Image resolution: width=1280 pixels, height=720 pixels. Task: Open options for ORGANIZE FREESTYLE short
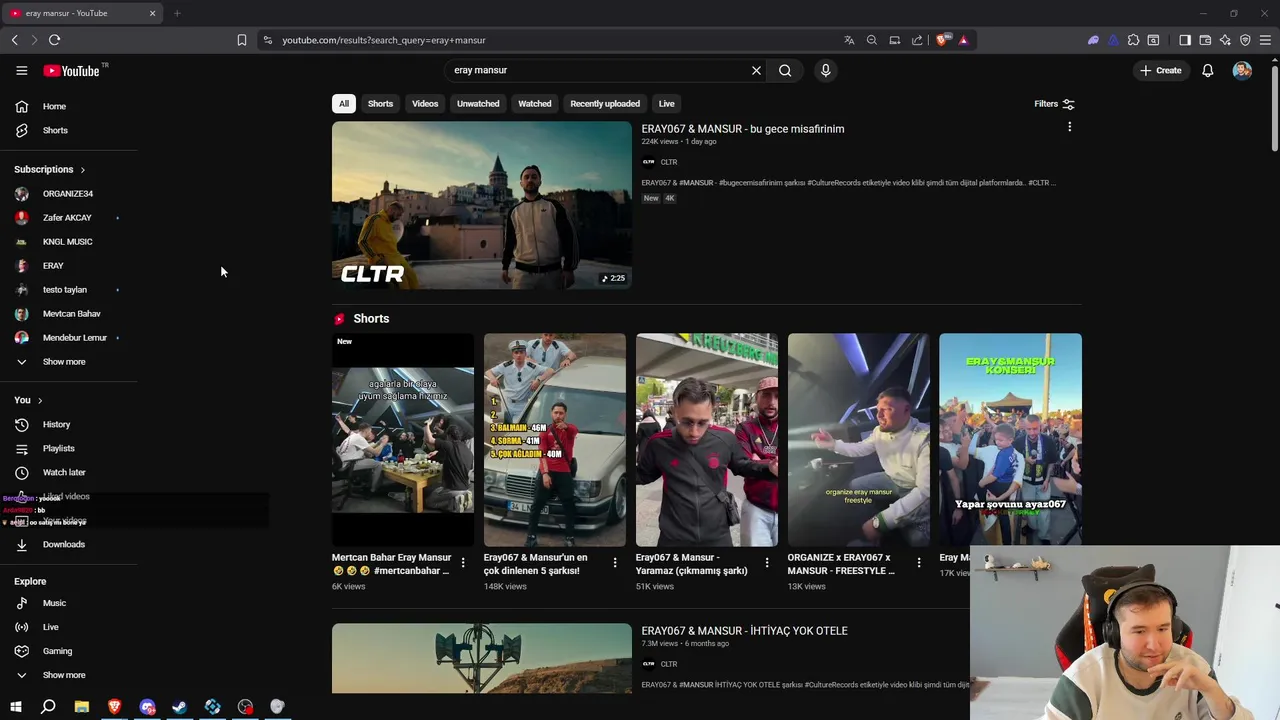click(x=918, y=563)
